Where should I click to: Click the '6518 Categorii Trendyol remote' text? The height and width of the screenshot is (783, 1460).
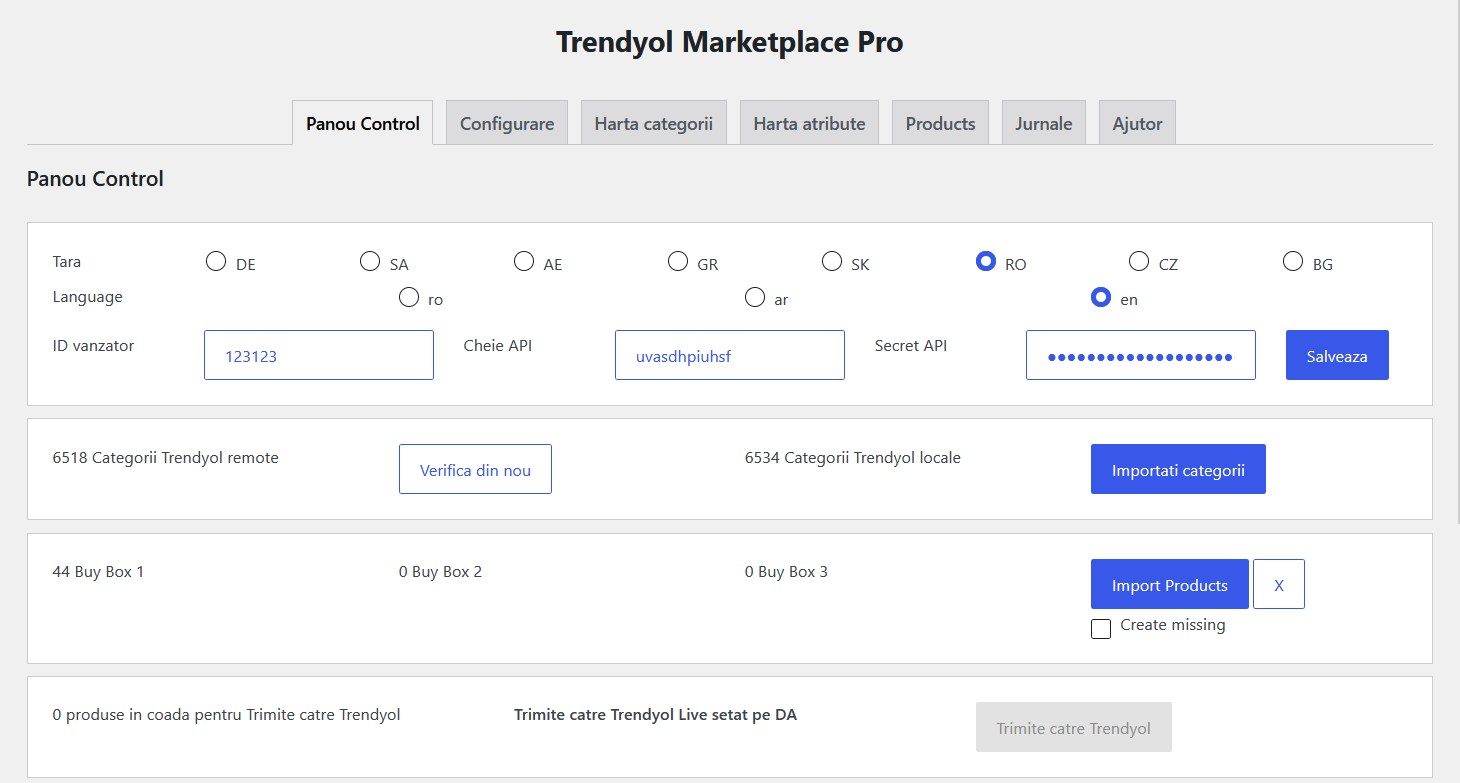click(165, 458)
